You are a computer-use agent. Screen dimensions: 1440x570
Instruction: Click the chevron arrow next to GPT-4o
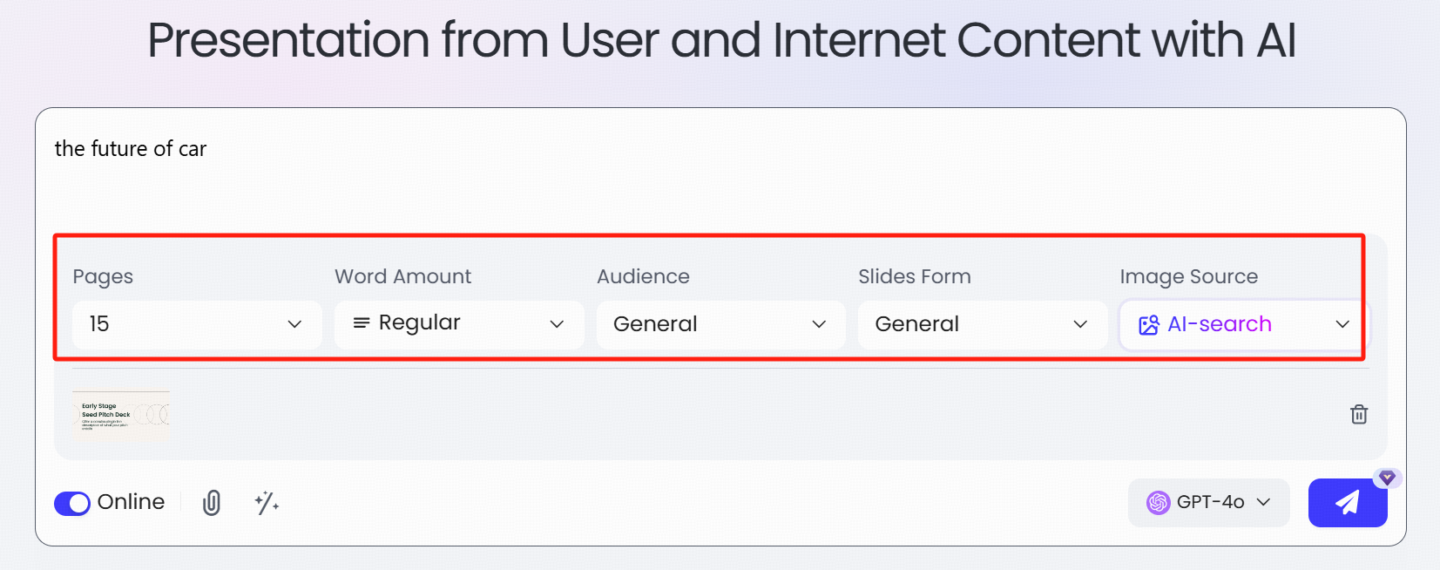tap(1263, 502)
